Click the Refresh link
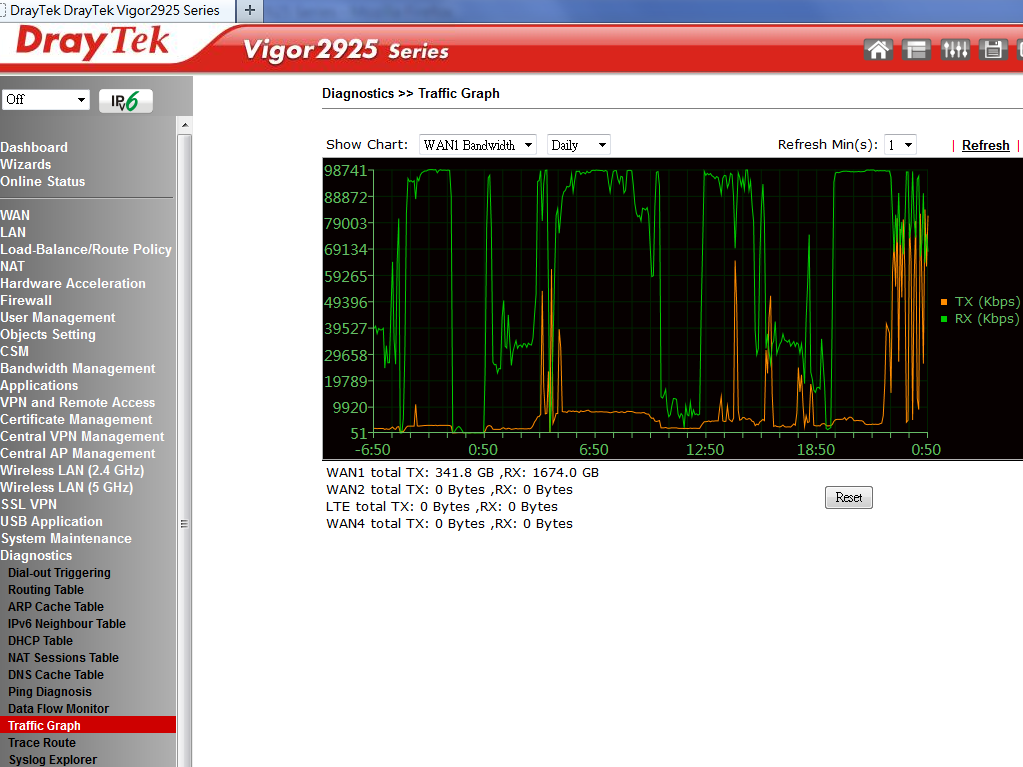The height and width of the screenshot is (767, 1023). click(x=985, y=145)
